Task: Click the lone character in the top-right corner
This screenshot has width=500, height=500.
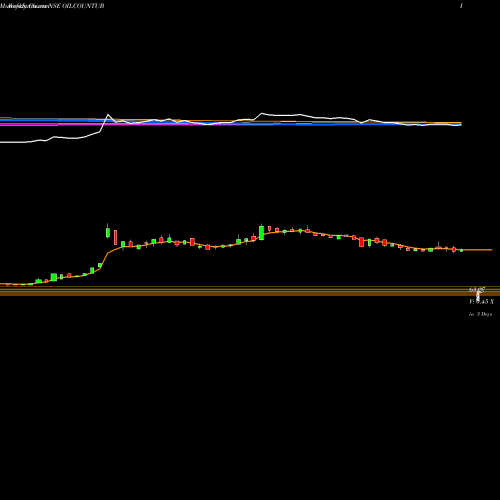Action: [x=461, y=6]
